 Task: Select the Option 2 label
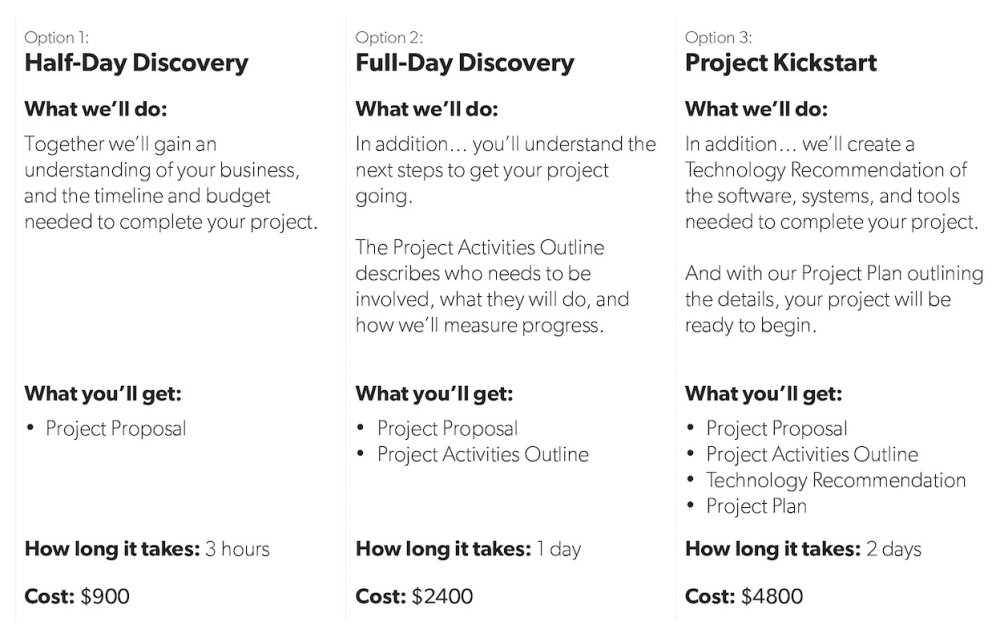click(389, 38)
